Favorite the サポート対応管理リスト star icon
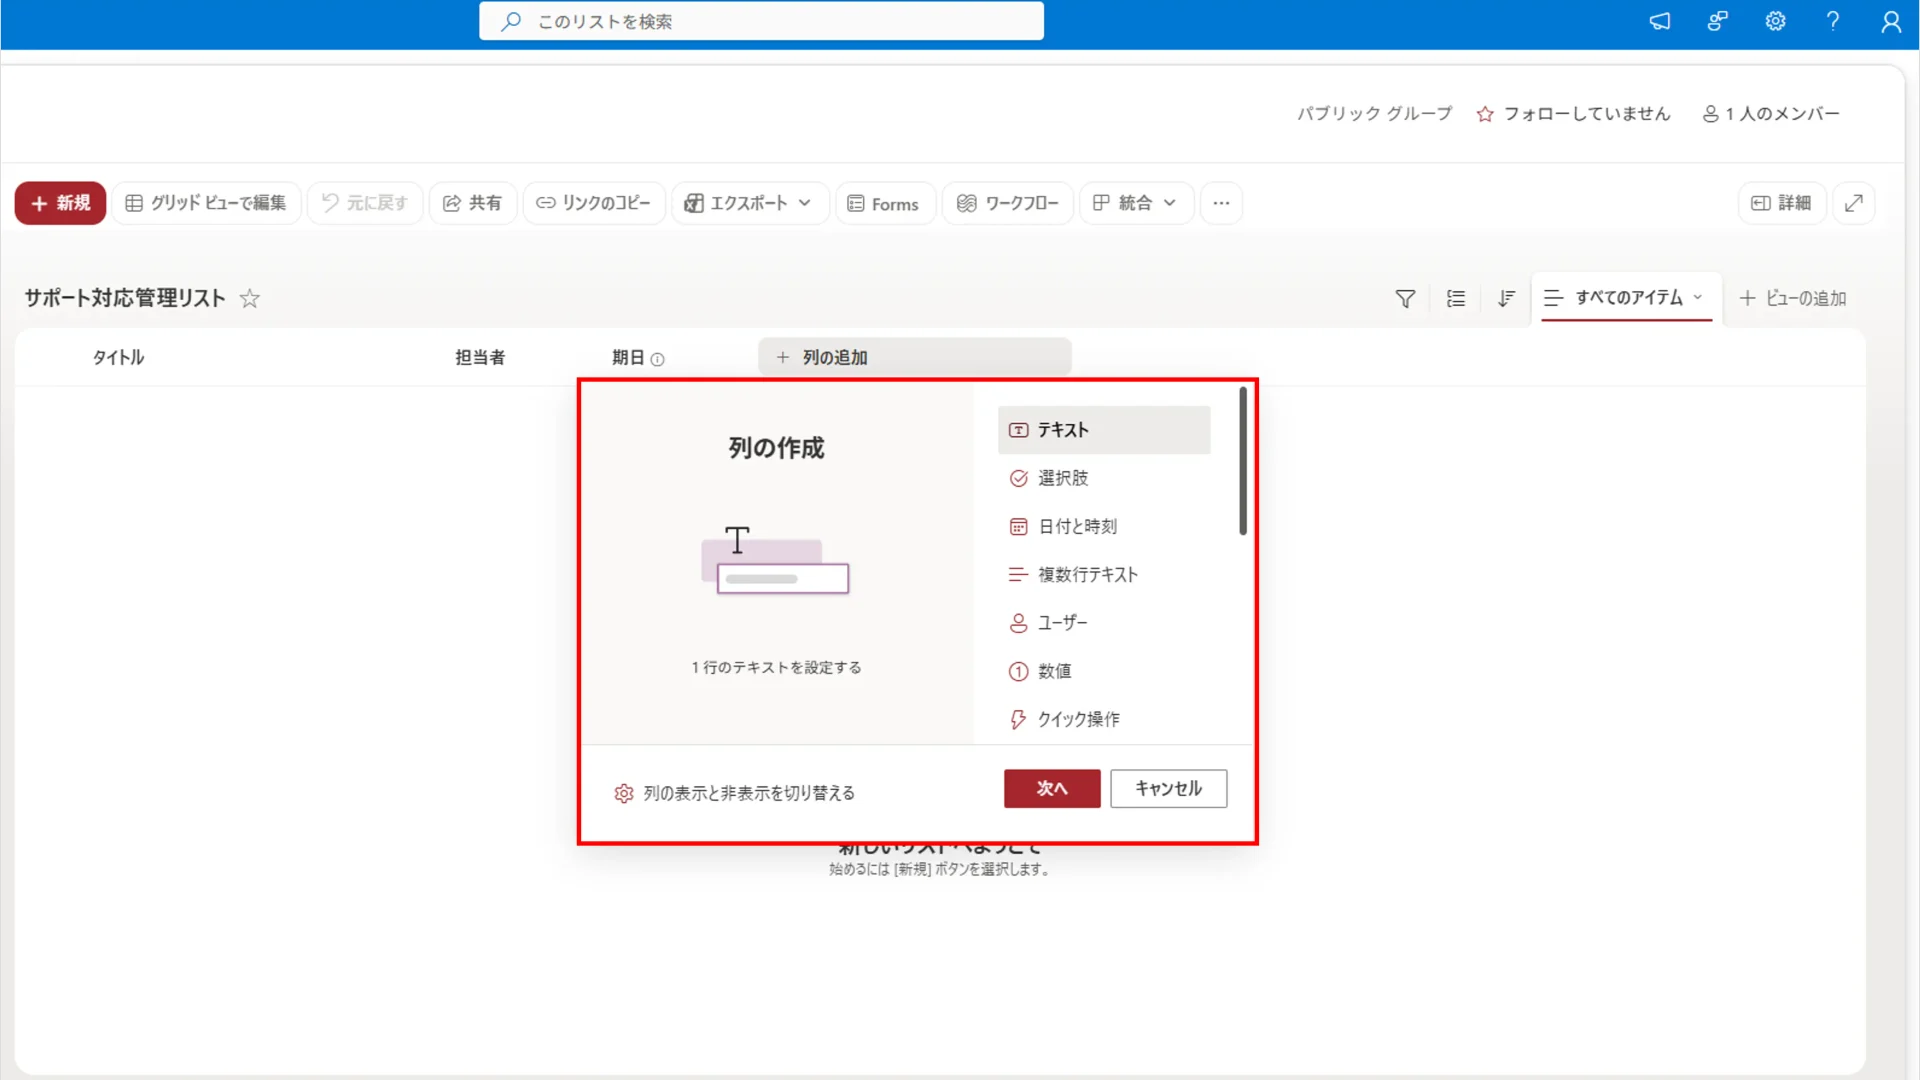This screenshot has width=1920, height=1080. point(250,298)
